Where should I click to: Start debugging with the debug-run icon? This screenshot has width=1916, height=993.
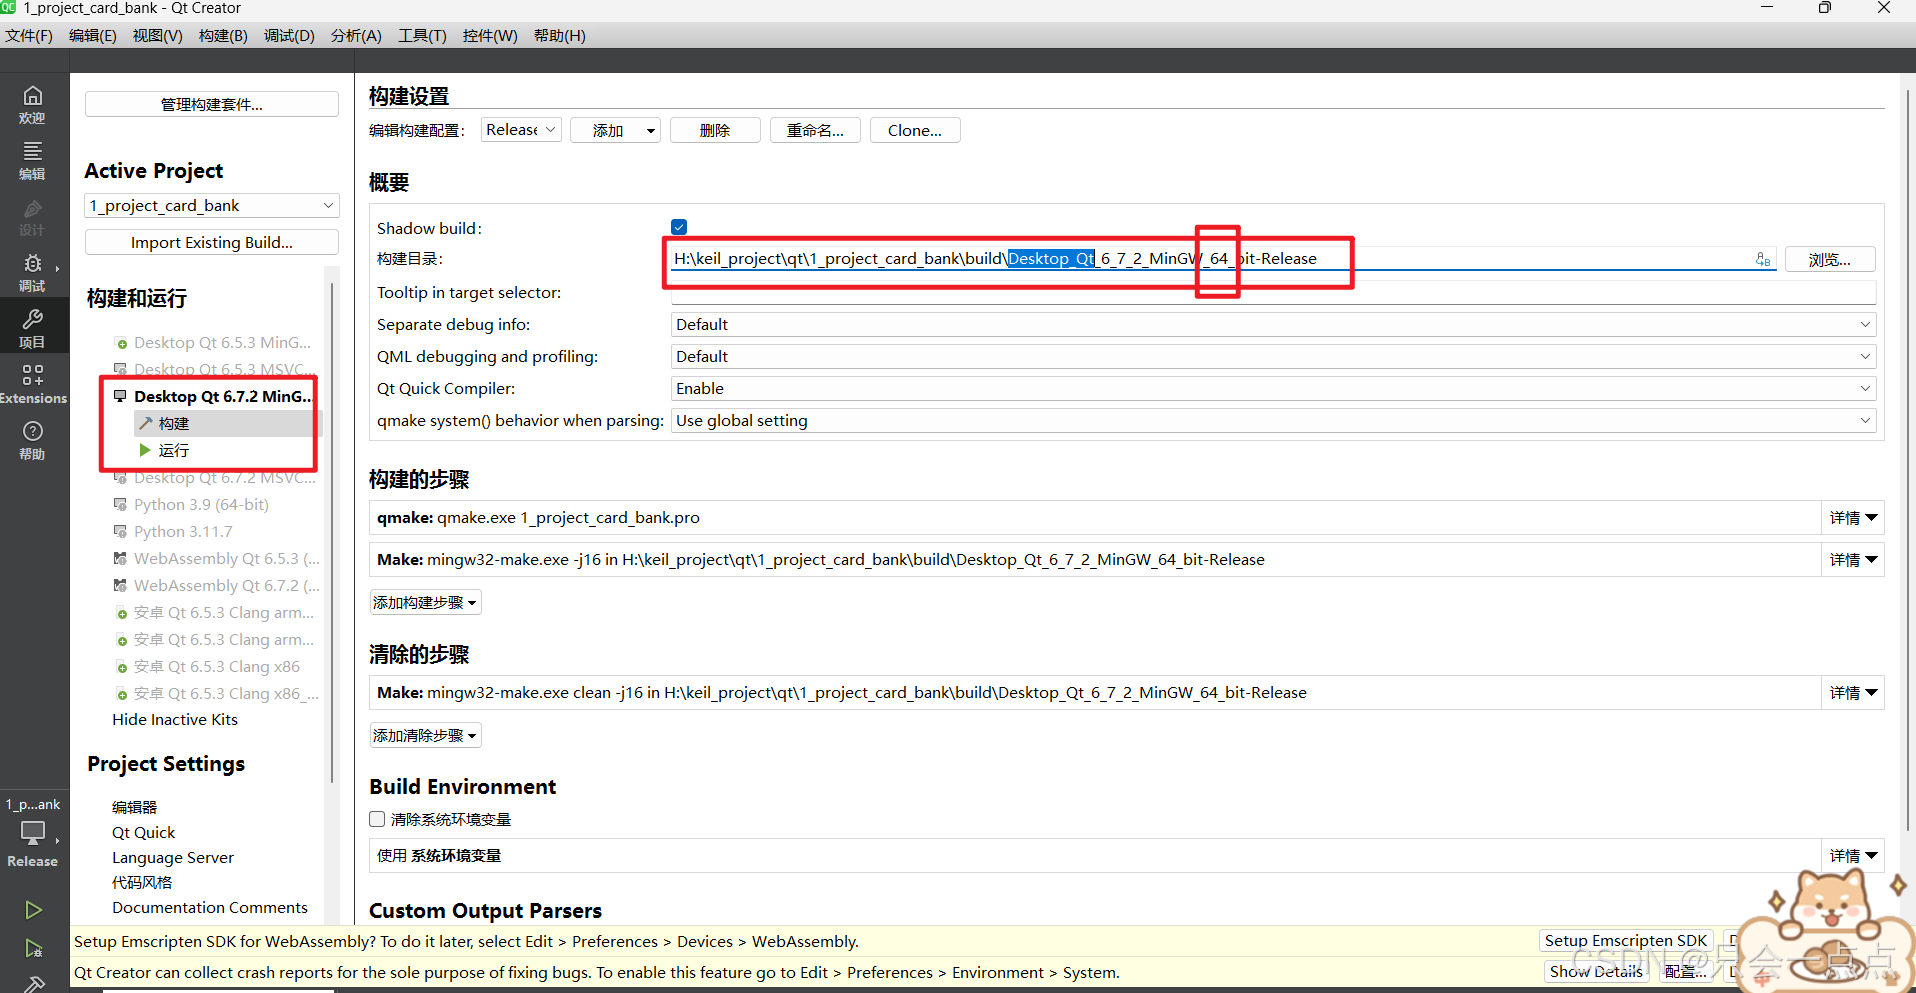pos(33,948)
